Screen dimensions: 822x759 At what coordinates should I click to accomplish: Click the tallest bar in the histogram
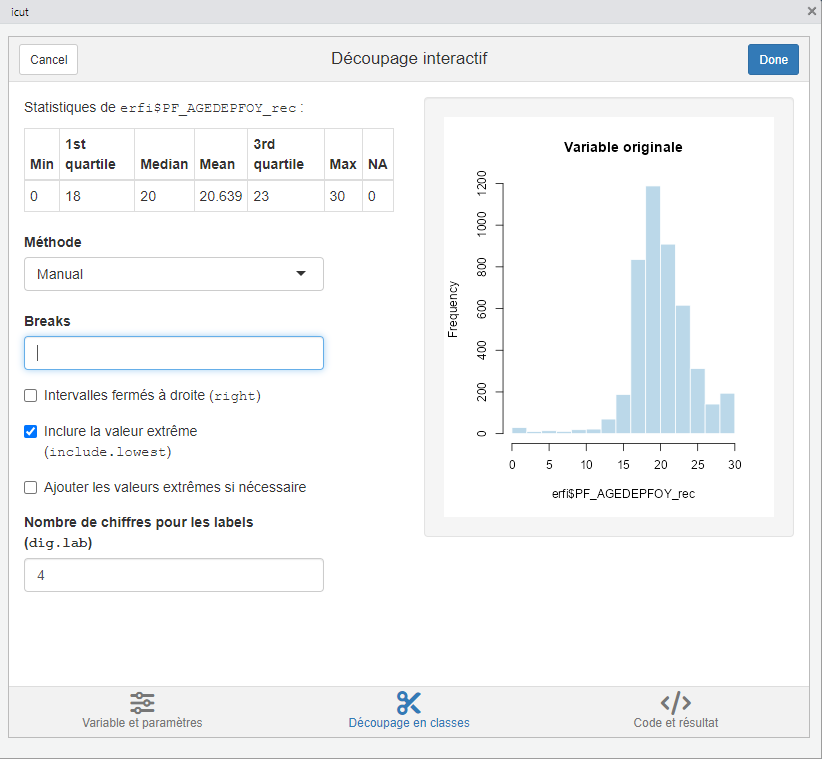[653, 310]
